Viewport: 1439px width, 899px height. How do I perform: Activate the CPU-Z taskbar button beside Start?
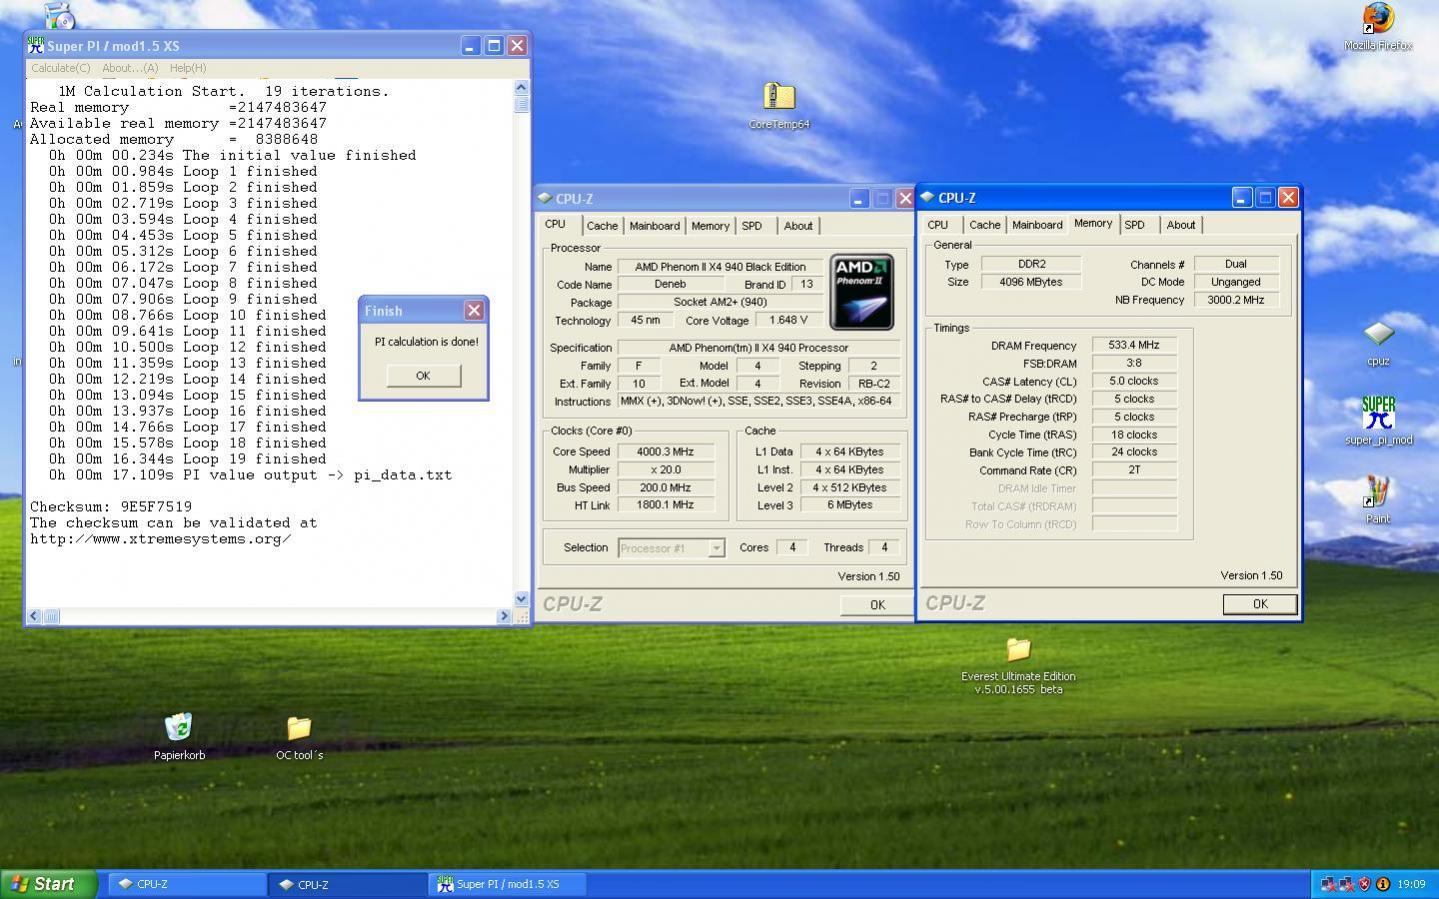(187, 884)
